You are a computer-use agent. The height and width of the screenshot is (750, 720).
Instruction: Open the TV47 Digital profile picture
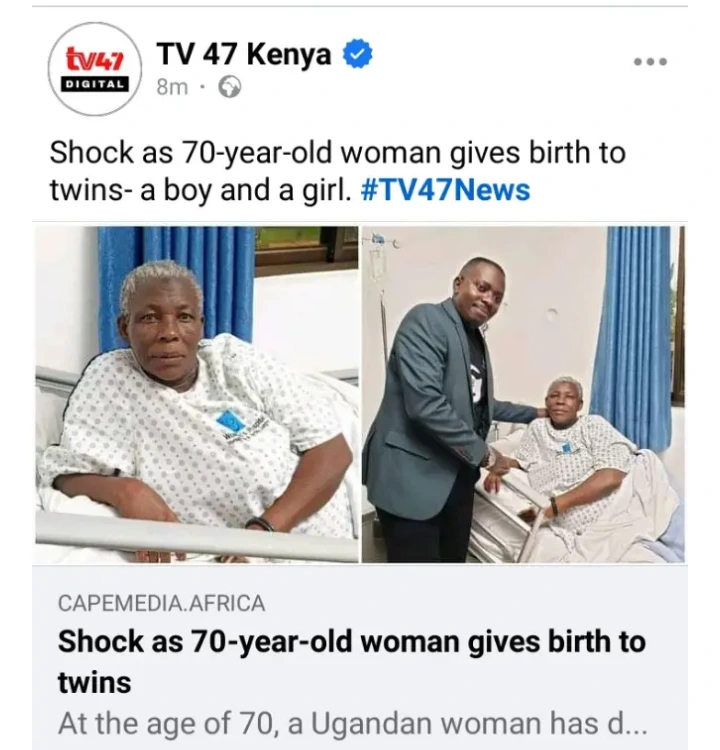(96, 69)
